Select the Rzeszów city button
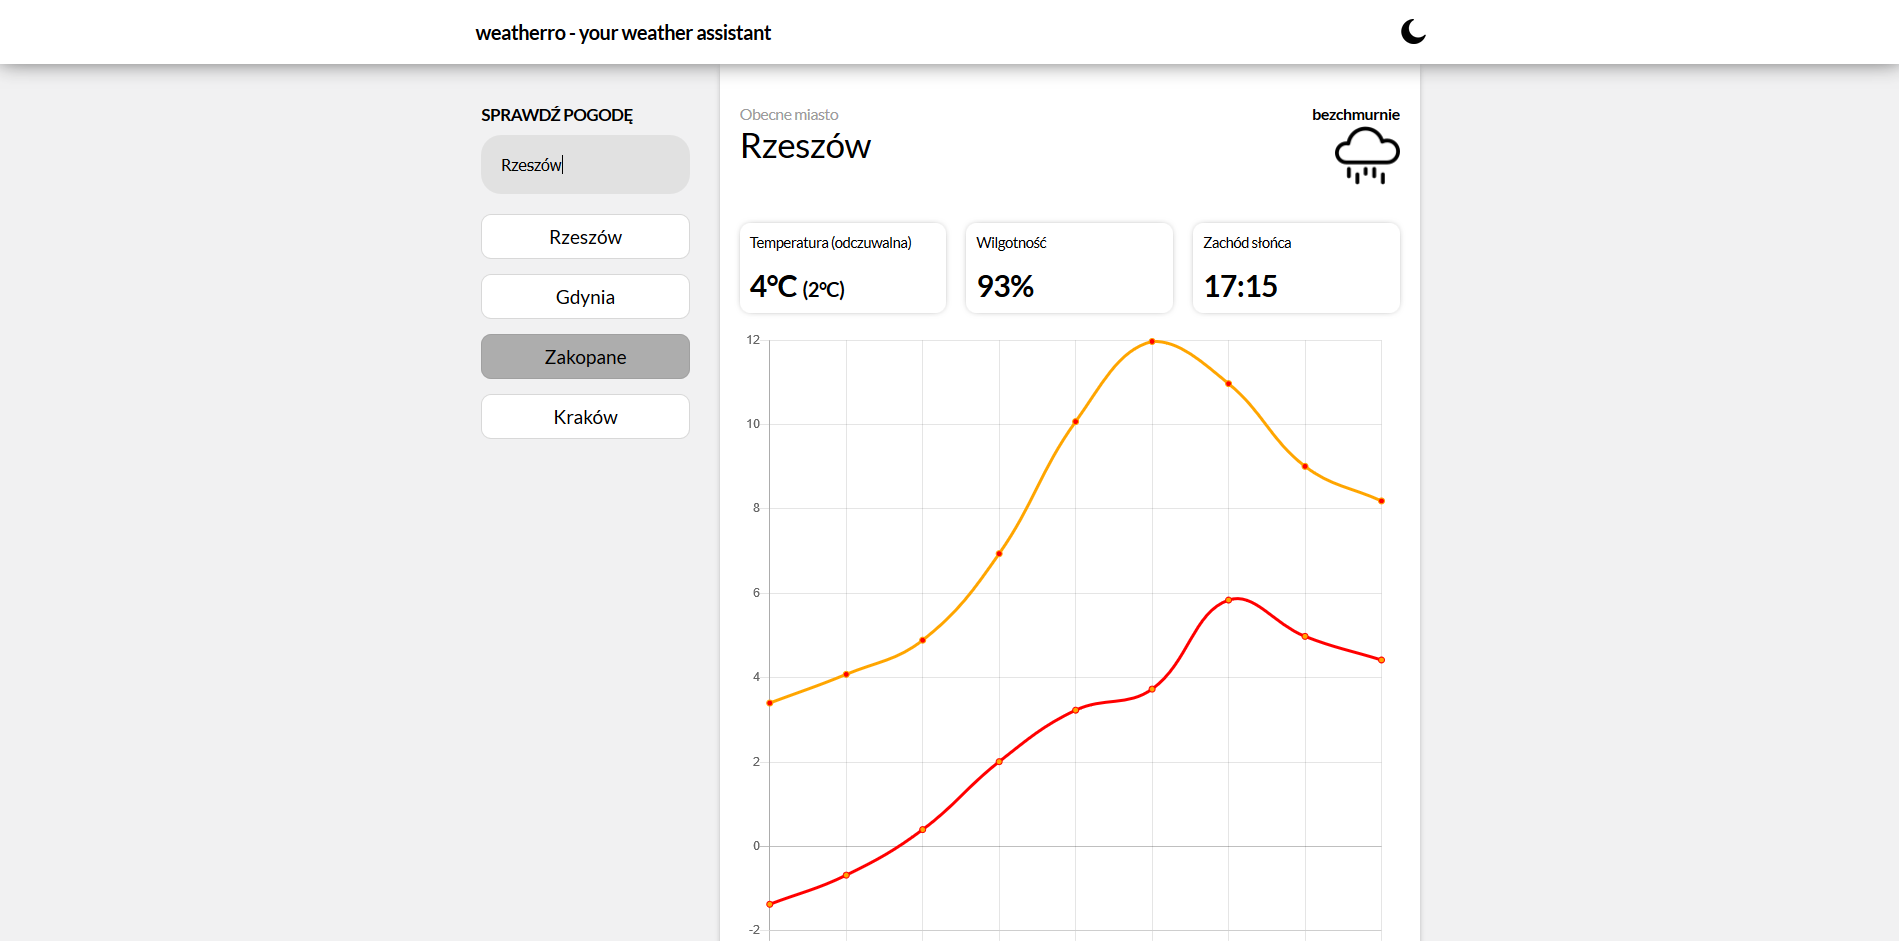 [x=585, y=237]
